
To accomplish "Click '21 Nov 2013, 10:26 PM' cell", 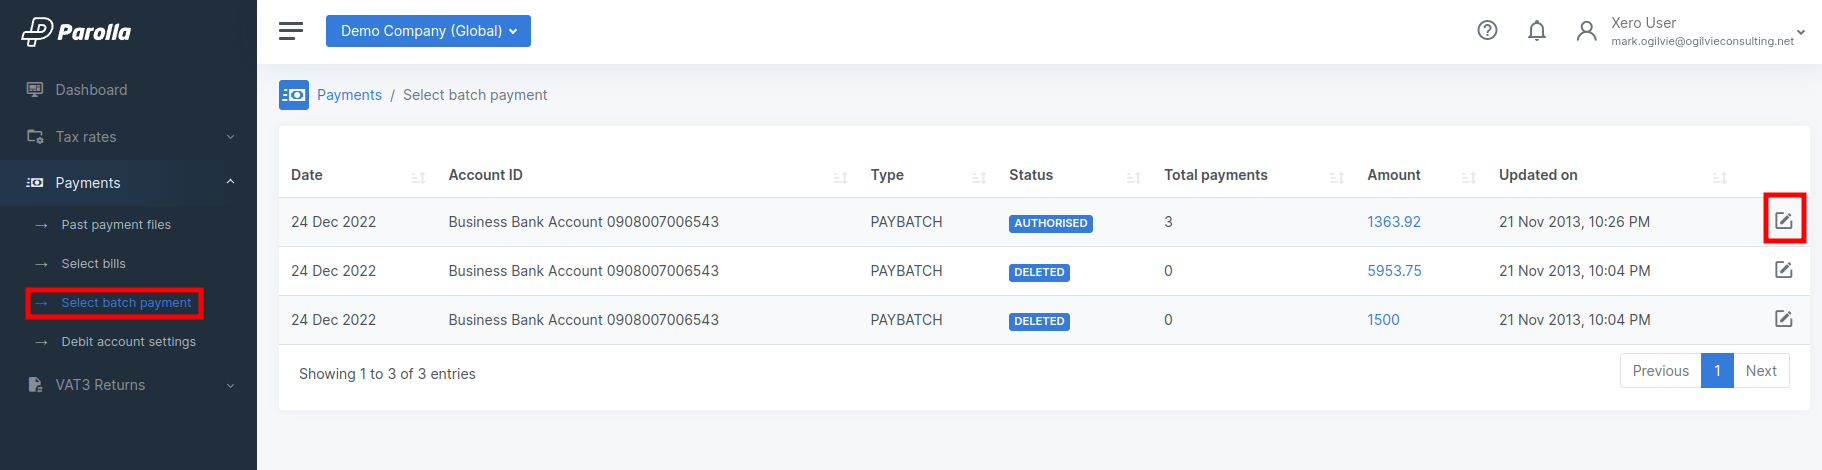I will pos(1574,222).
